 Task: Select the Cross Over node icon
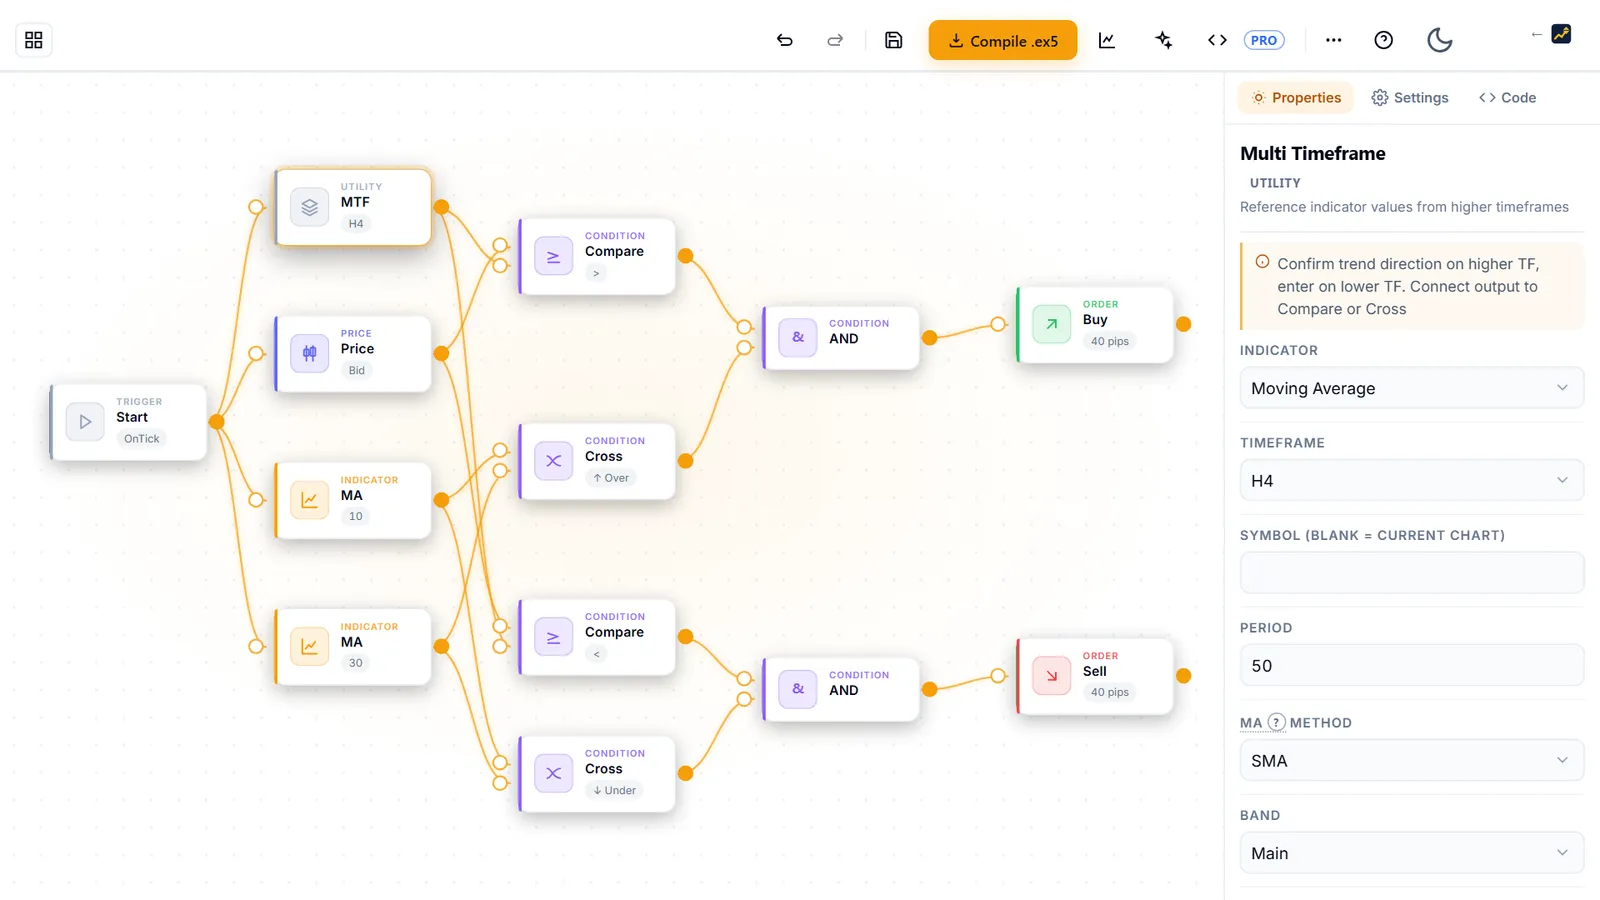[x=553, y=461]
